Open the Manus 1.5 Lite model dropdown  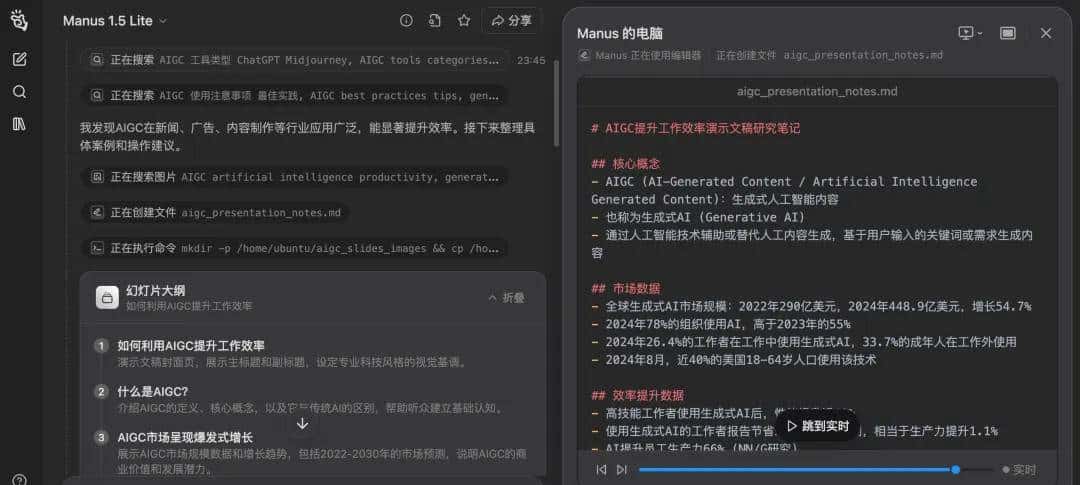pyautogui.click(x=115, y=21)
